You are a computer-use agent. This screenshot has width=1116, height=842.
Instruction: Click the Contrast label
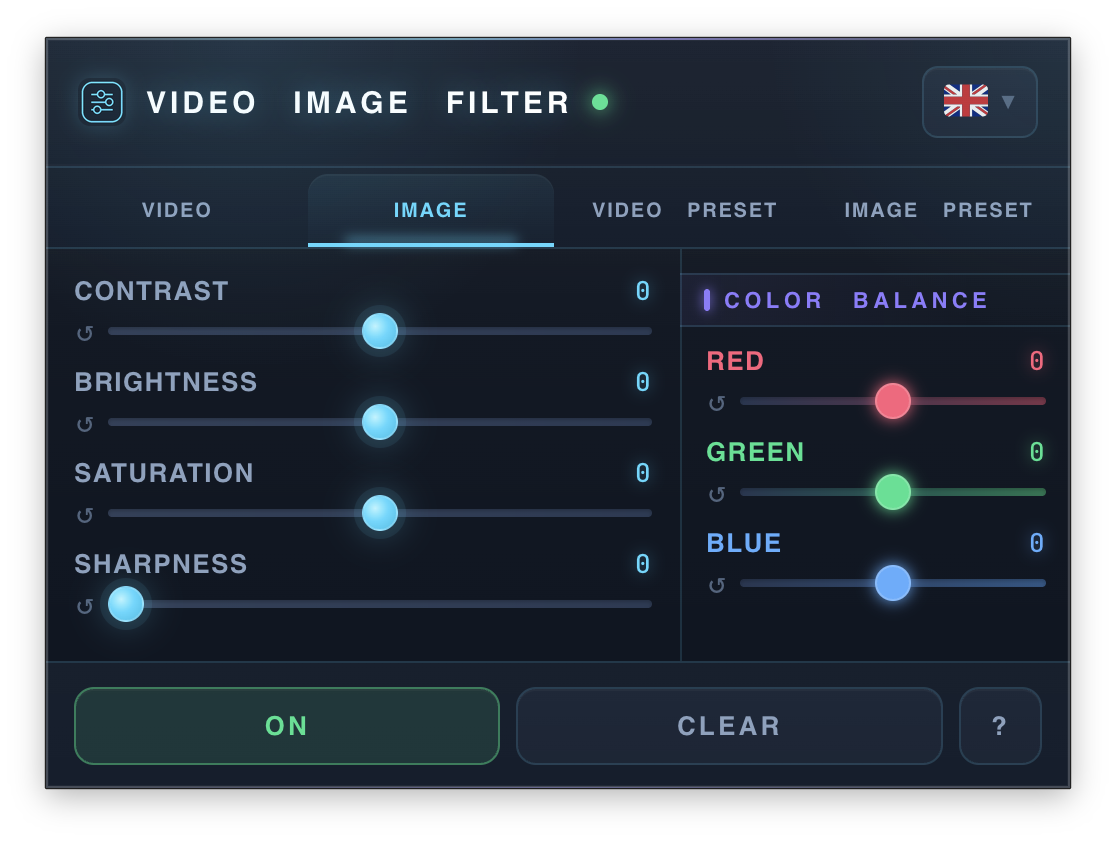click(x=152, y=291)
